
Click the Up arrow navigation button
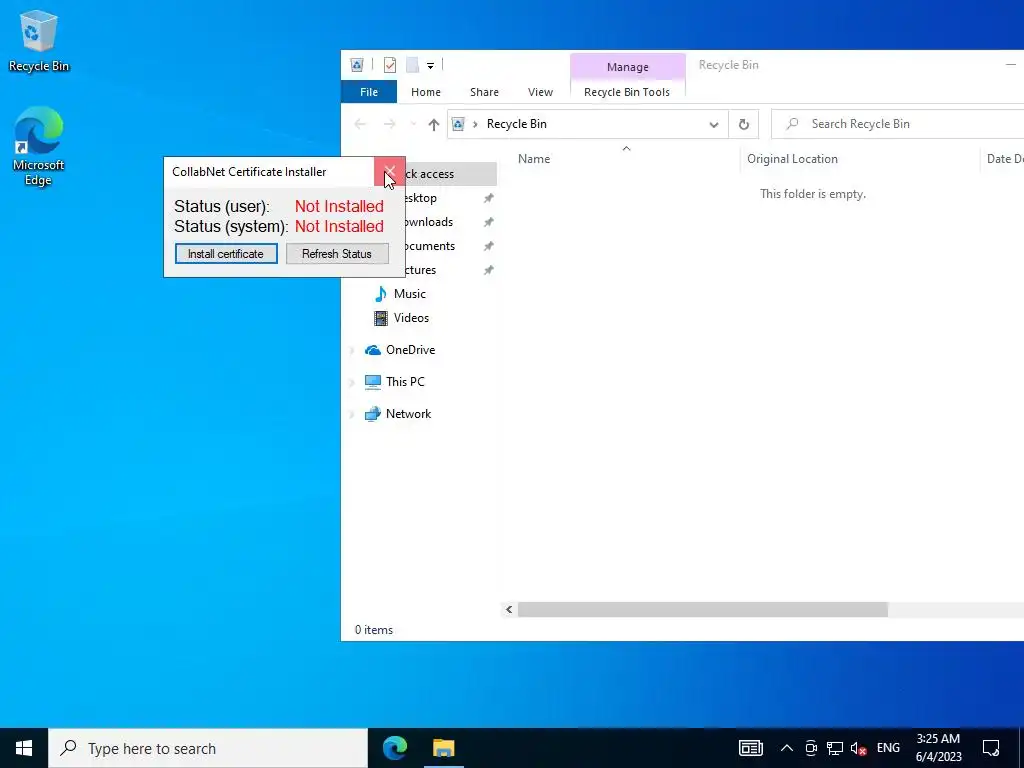pos(434,124)
